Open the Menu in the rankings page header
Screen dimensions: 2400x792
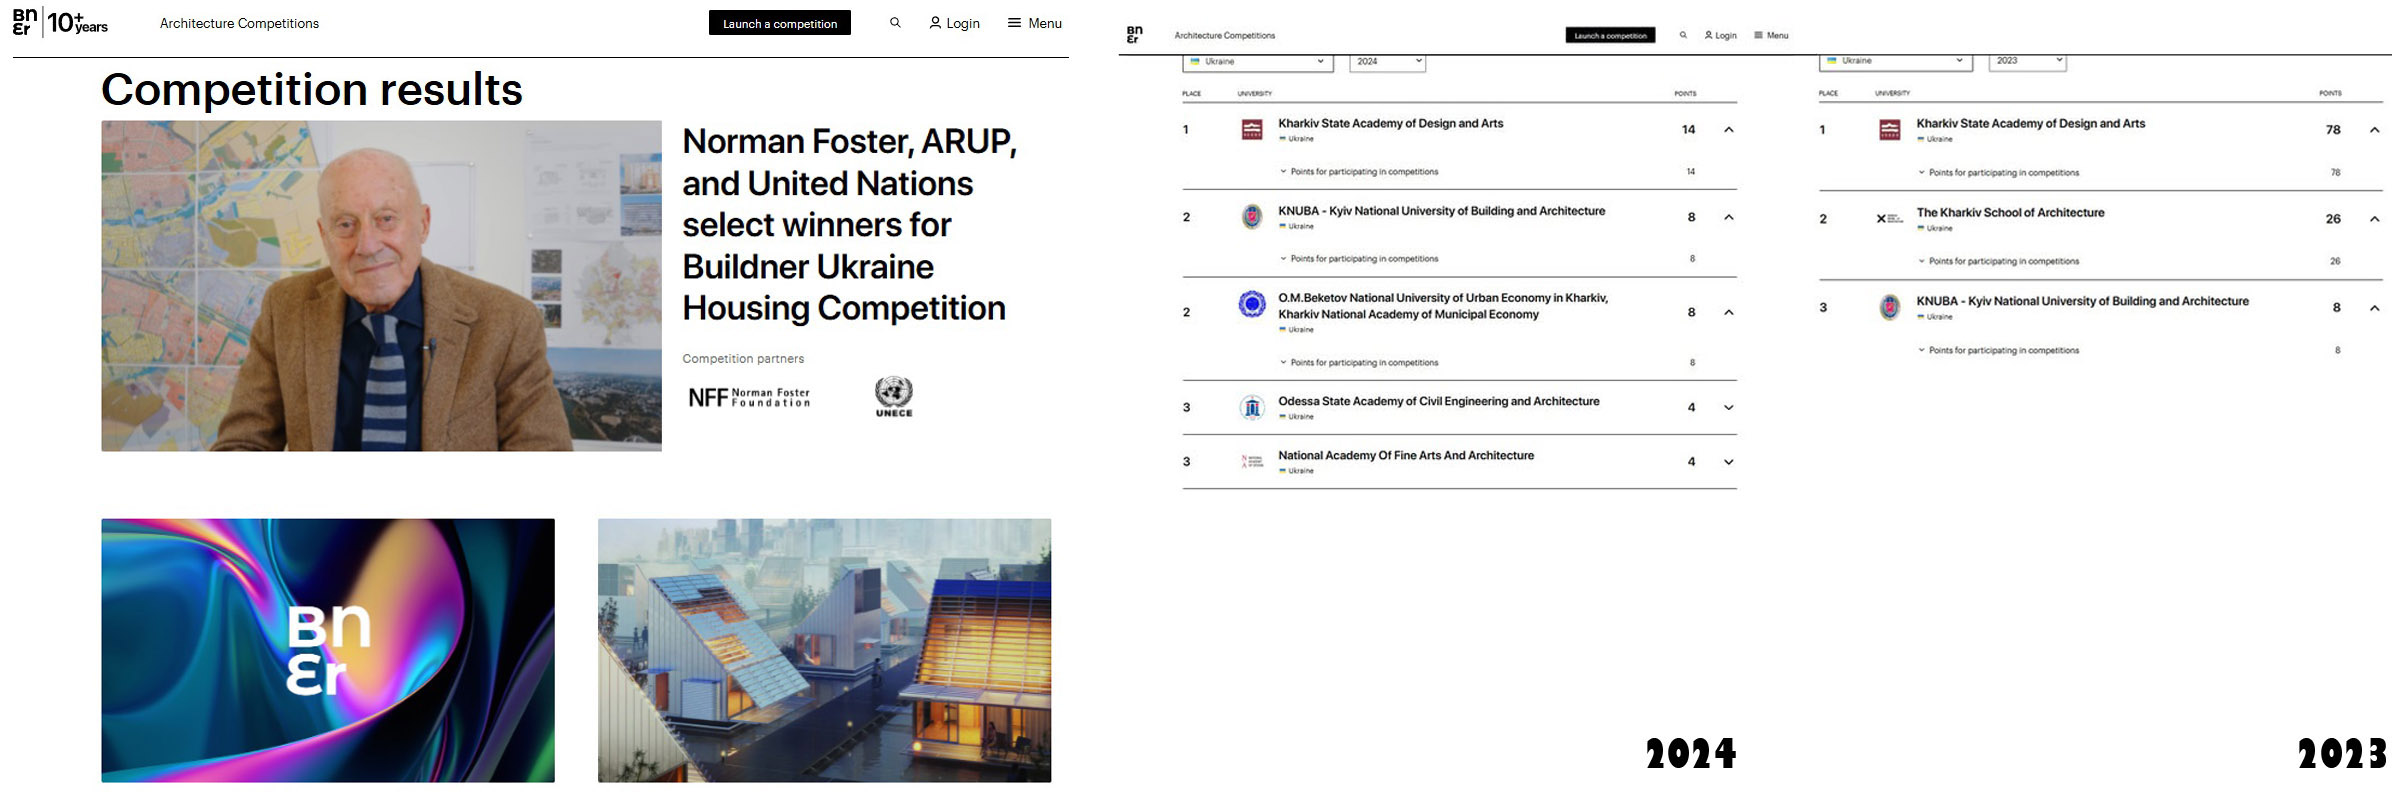tap(1771, 35)
